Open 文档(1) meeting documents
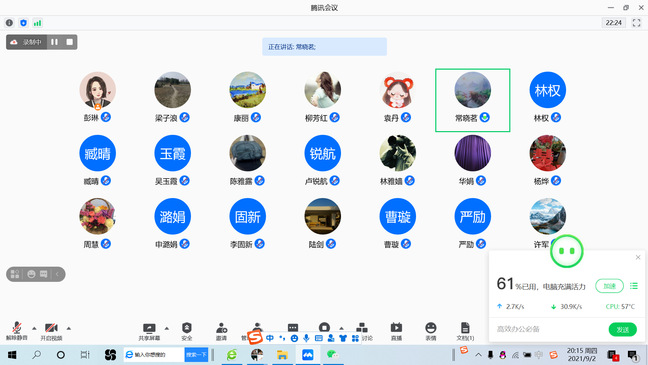 (465, 331)
